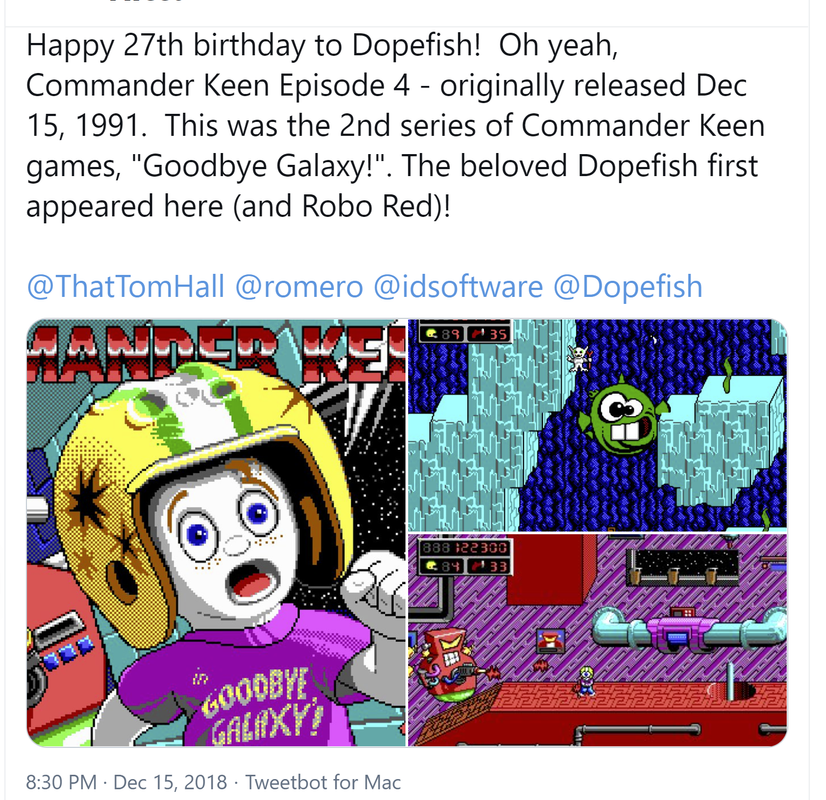The height and width of the screenshot is (800, 826).
Task: Open the Commander Keen cover art image
Action: (217, 532)
